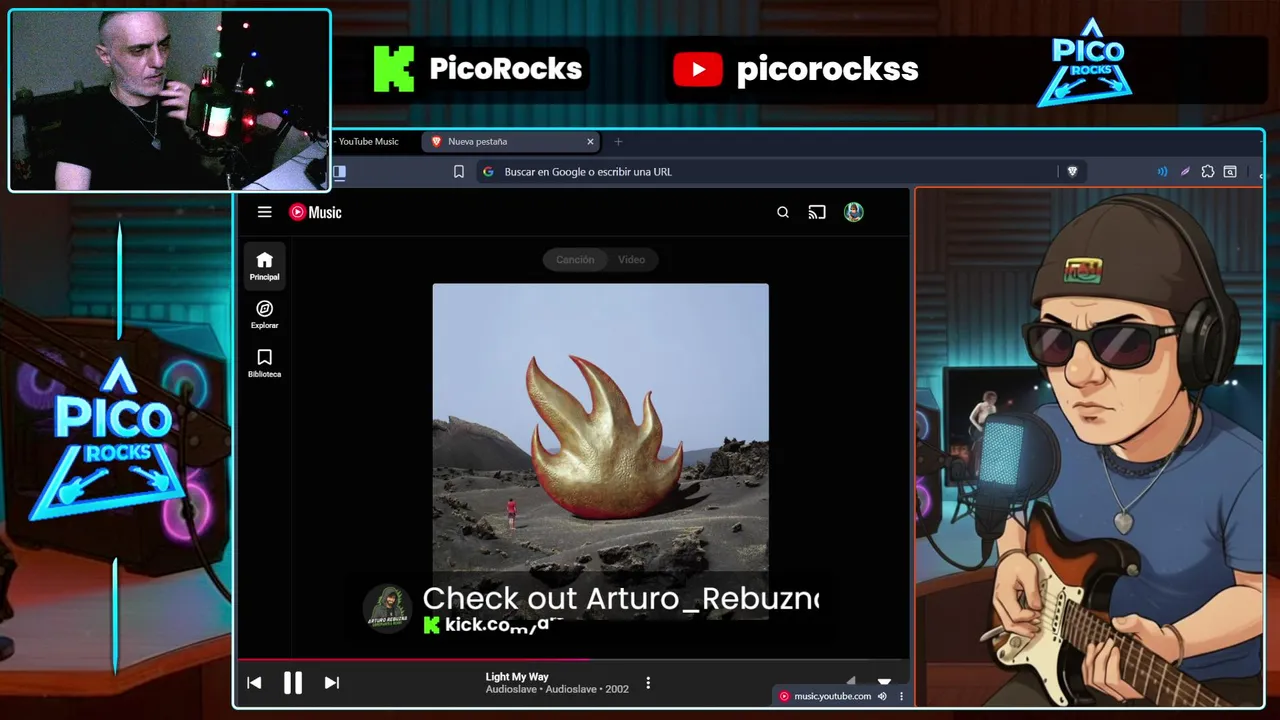
Task: Open search in YouTube Music
Action: [x=783, y=212]
